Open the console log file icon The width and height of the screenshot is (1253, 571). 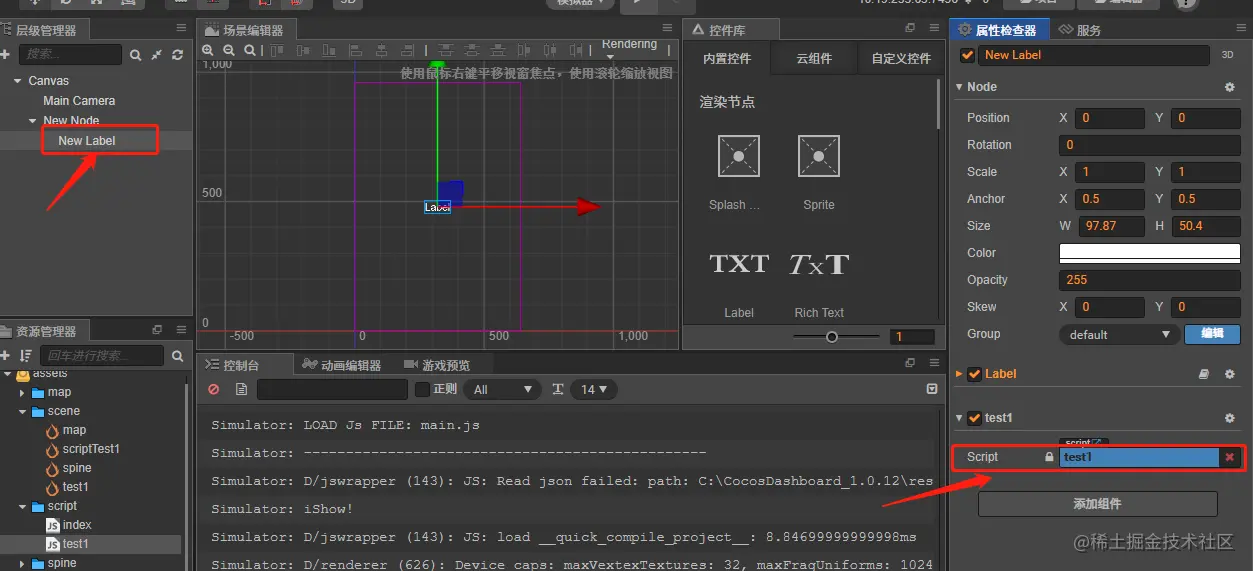241,389
